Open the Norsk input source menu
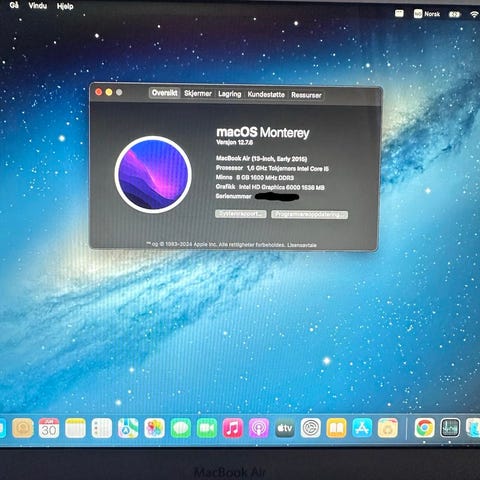This screenshot has height=480, width=480. point(427,14)
